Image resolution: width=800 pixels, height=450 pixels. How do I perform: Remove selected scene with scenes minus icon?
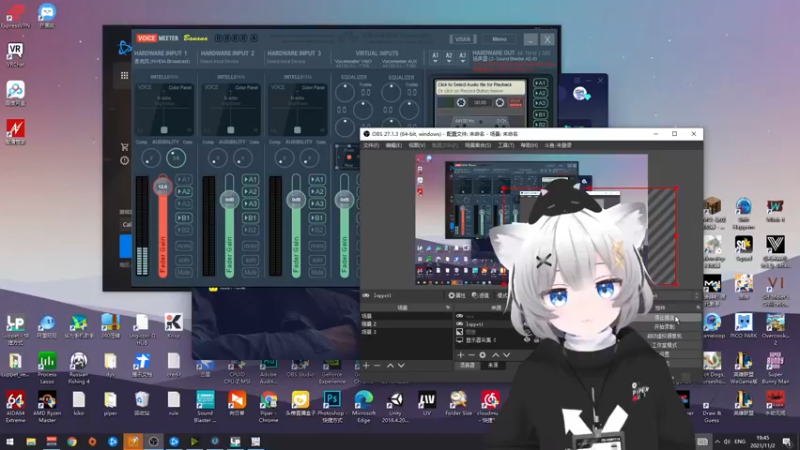377,365
